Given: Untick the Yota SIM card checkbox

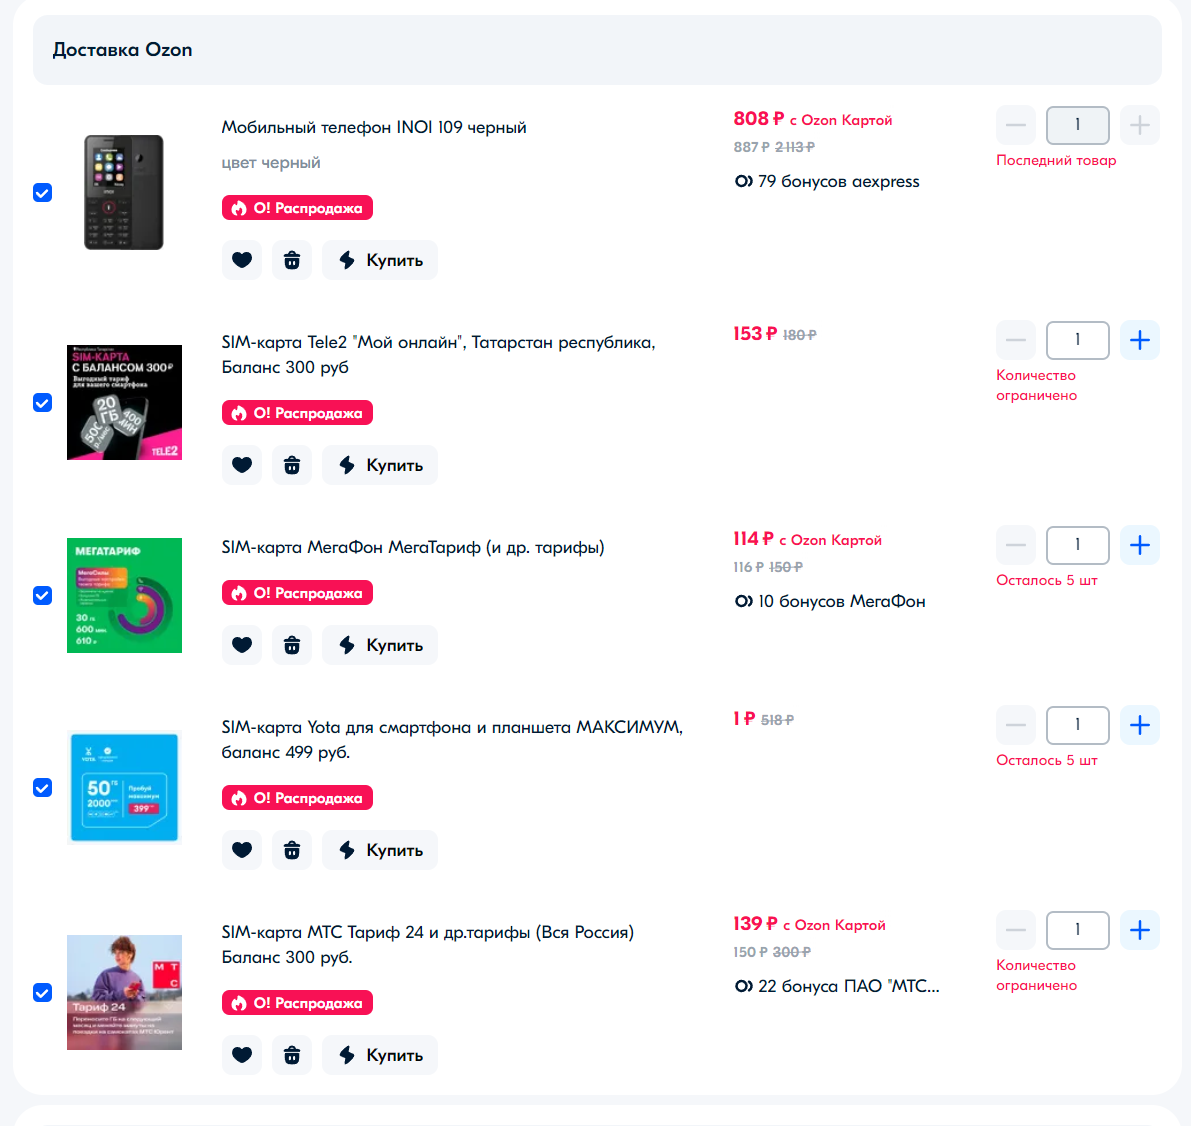Looking at the screenshot, I should [x=43, y=787].
